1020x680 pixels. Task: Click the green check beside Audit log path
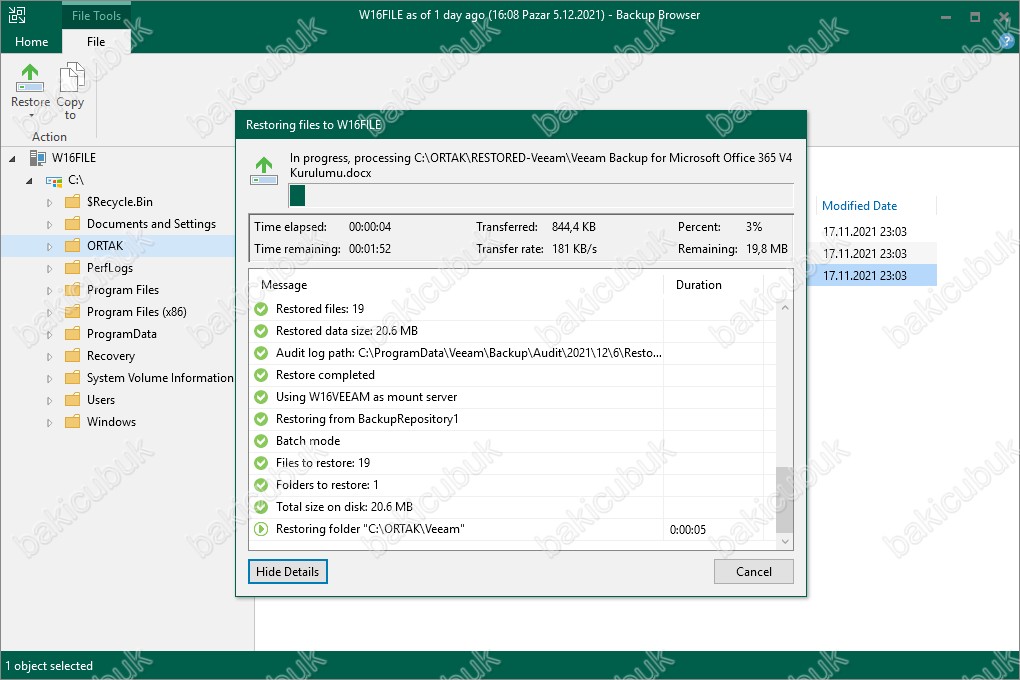(261, 353)
